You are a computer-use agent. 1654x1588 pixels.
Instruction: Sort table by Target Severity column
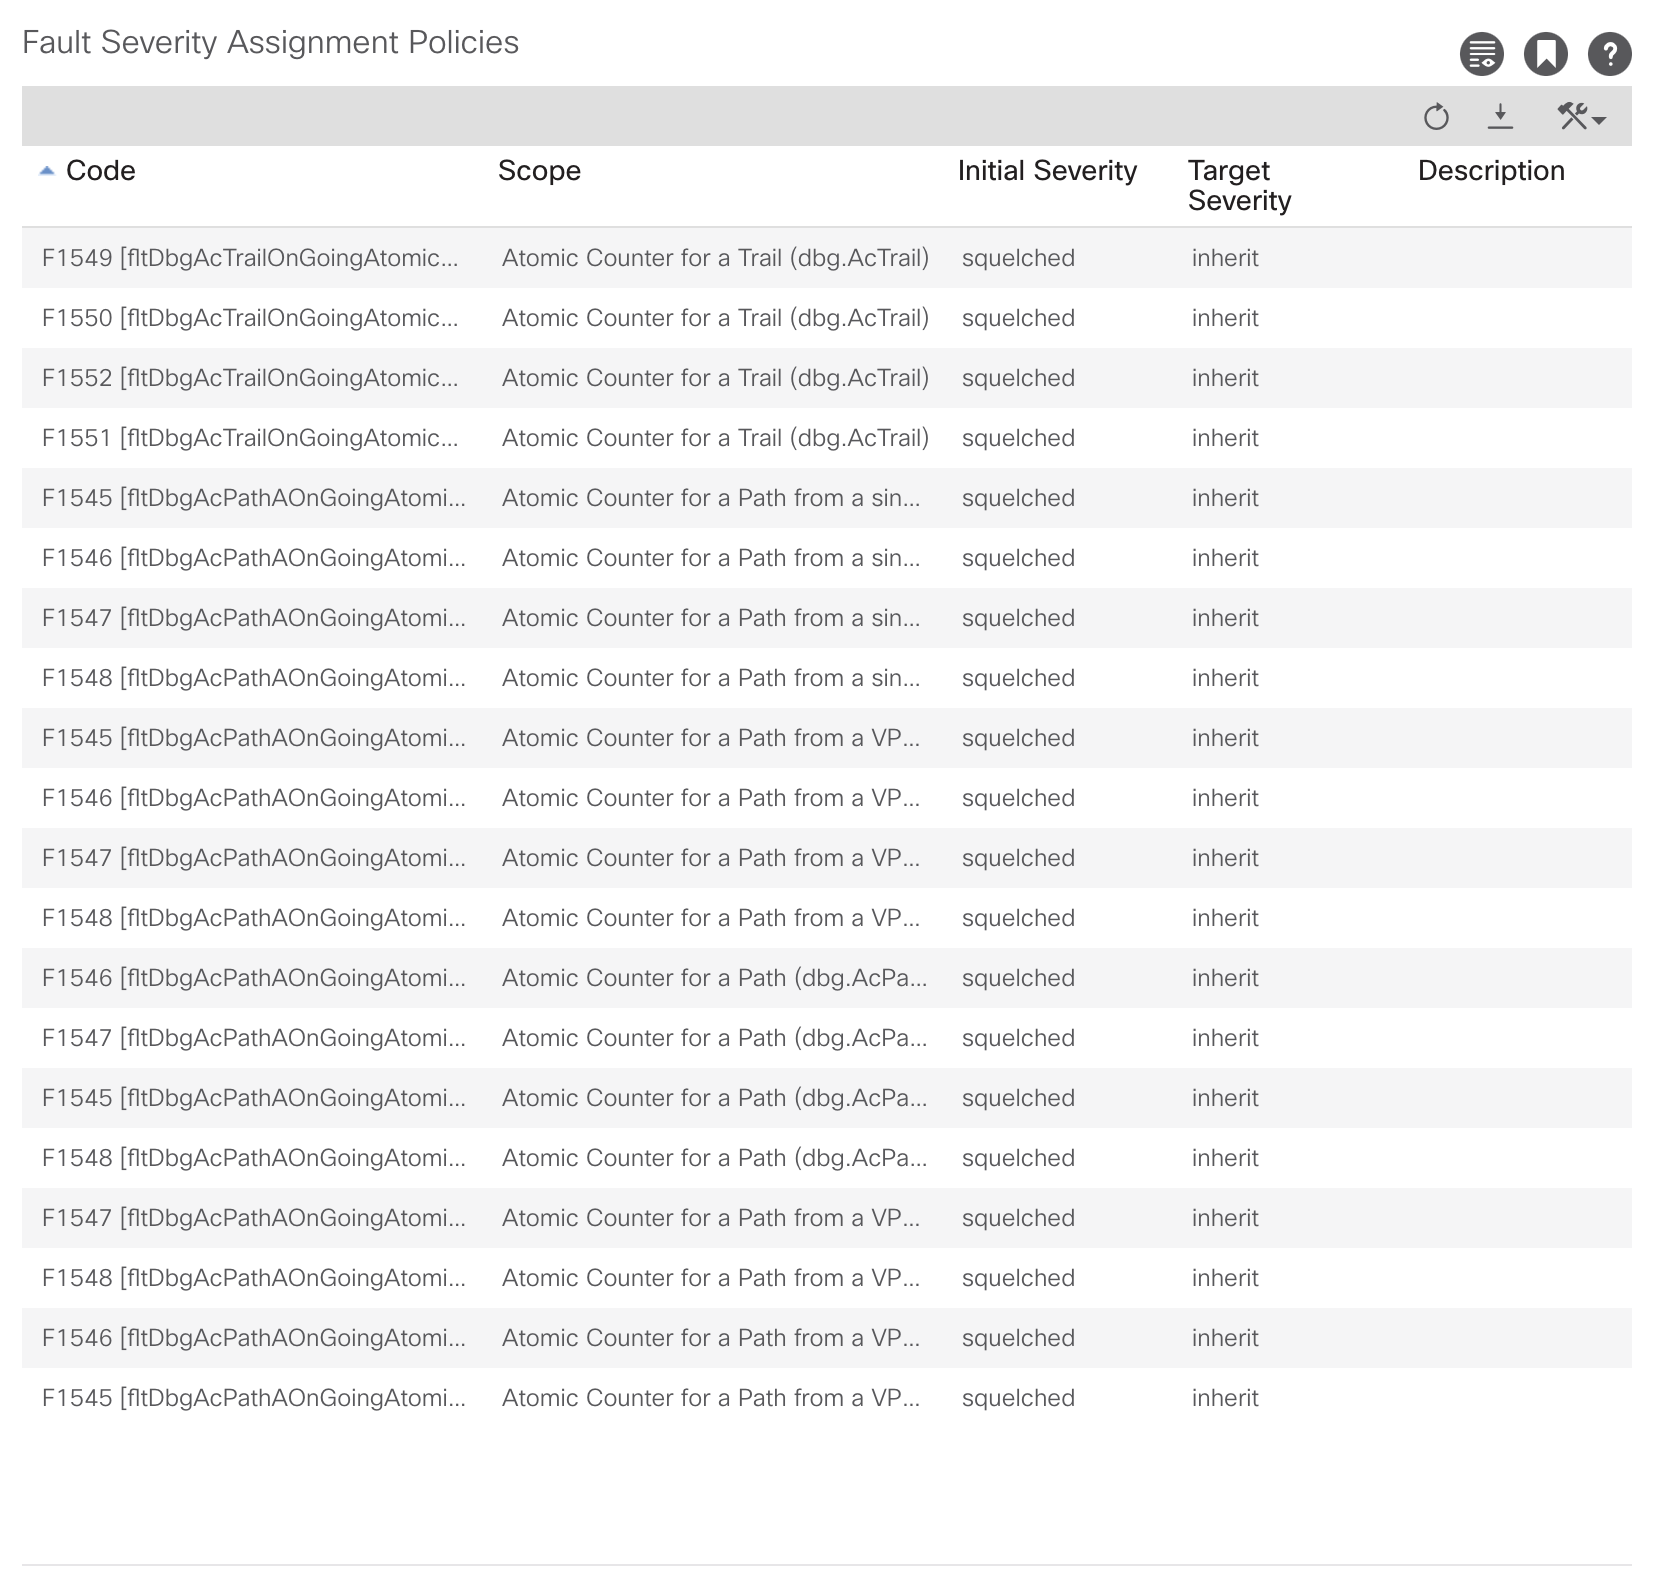1238,185
